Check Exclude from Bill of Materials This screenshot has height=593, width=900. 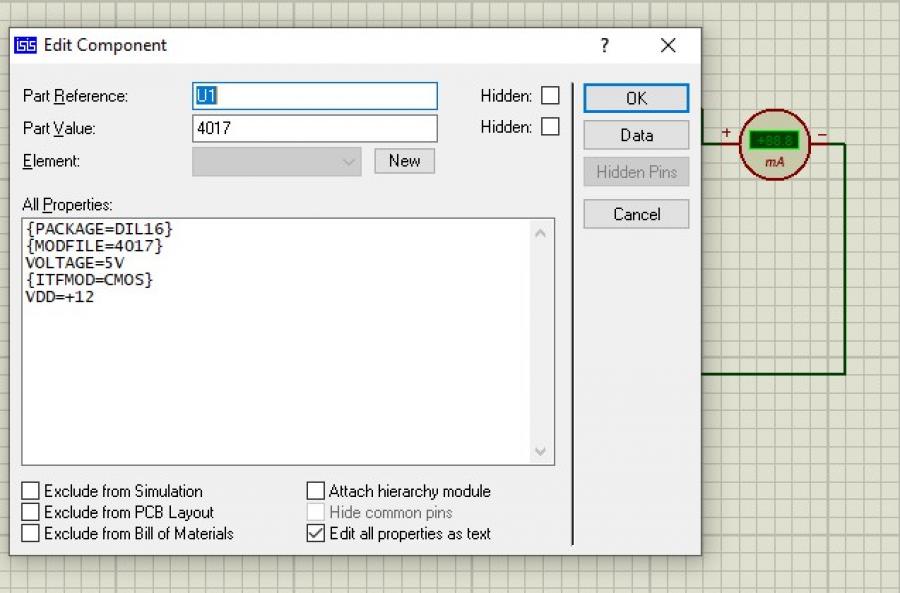[31, 534]
